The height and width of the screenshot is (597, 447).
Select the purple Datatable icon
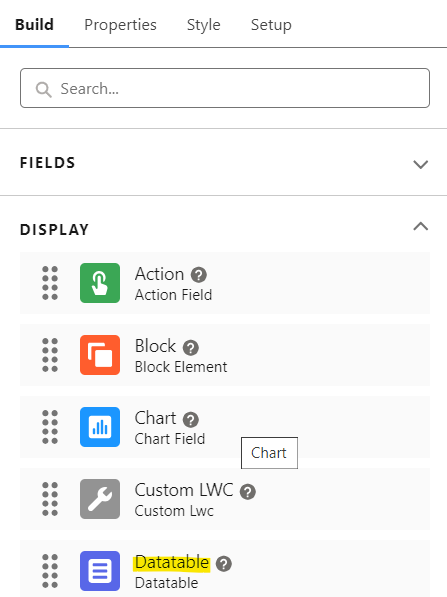click(x=100, y=571)
